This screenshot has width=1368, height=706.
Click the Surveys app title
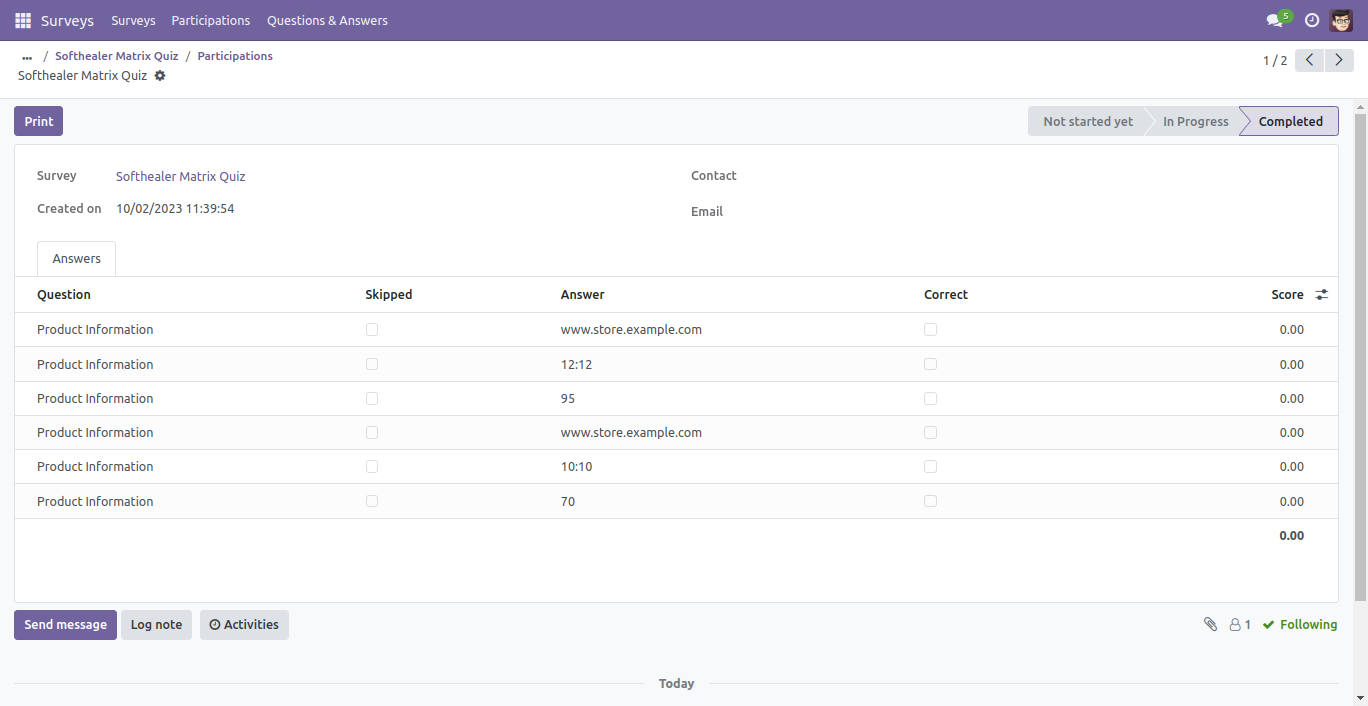tap(67, 20)
